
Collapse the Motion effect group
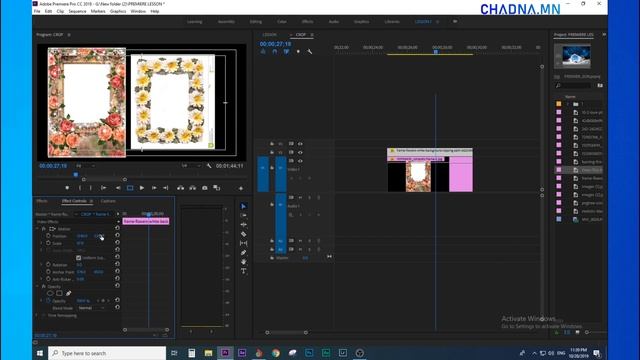[x=38, y=229]
